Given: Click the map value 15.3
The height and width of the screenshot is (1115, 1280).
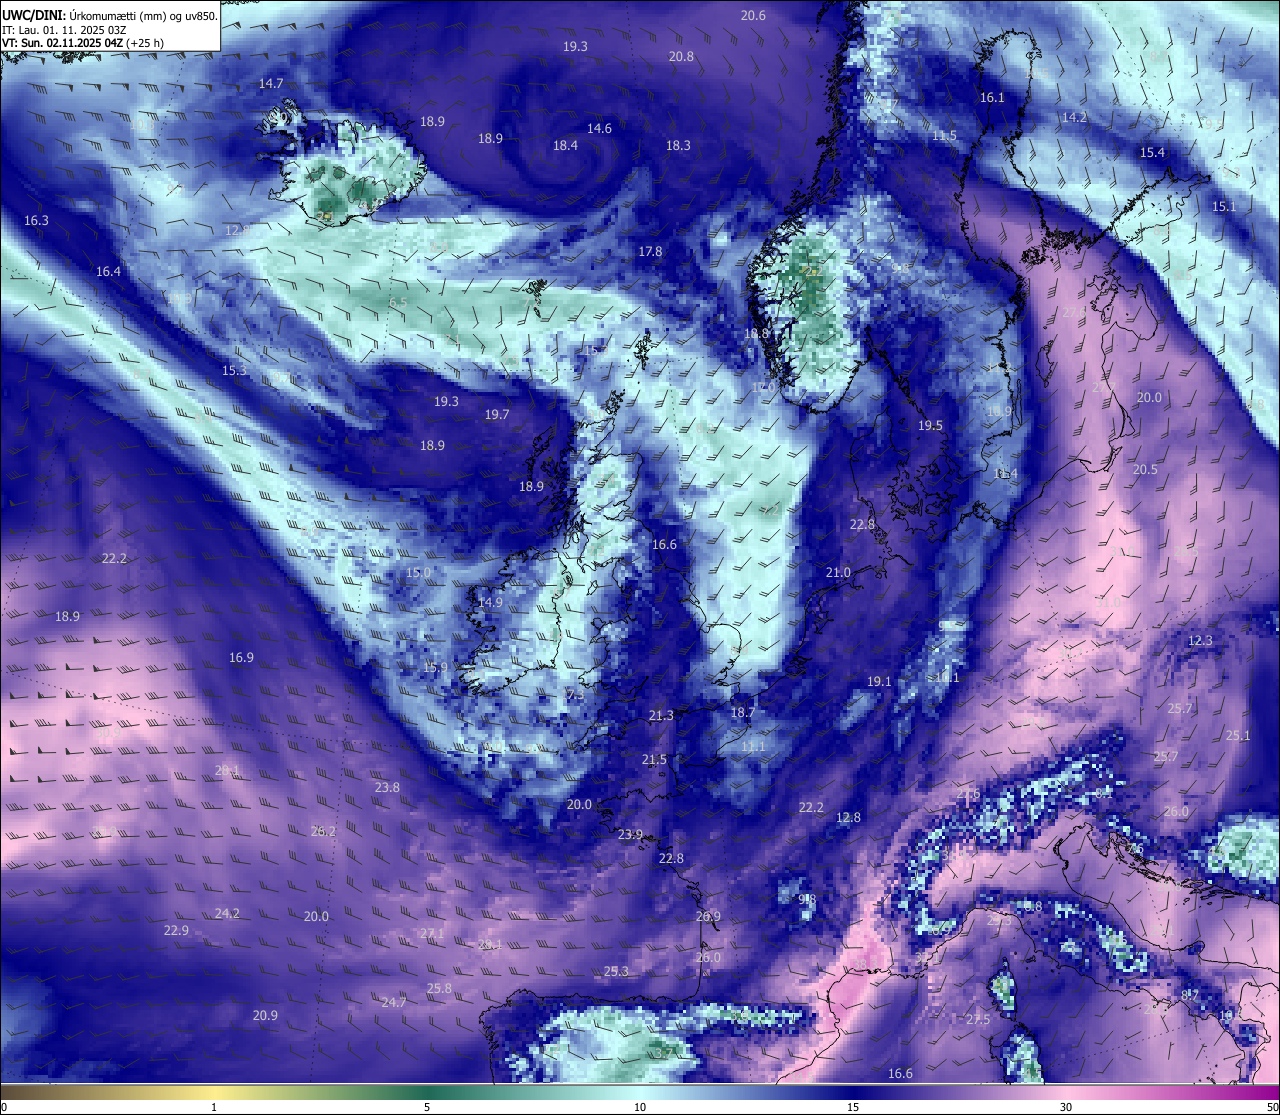Looking at the screenshot, I should tap(234, 370).
